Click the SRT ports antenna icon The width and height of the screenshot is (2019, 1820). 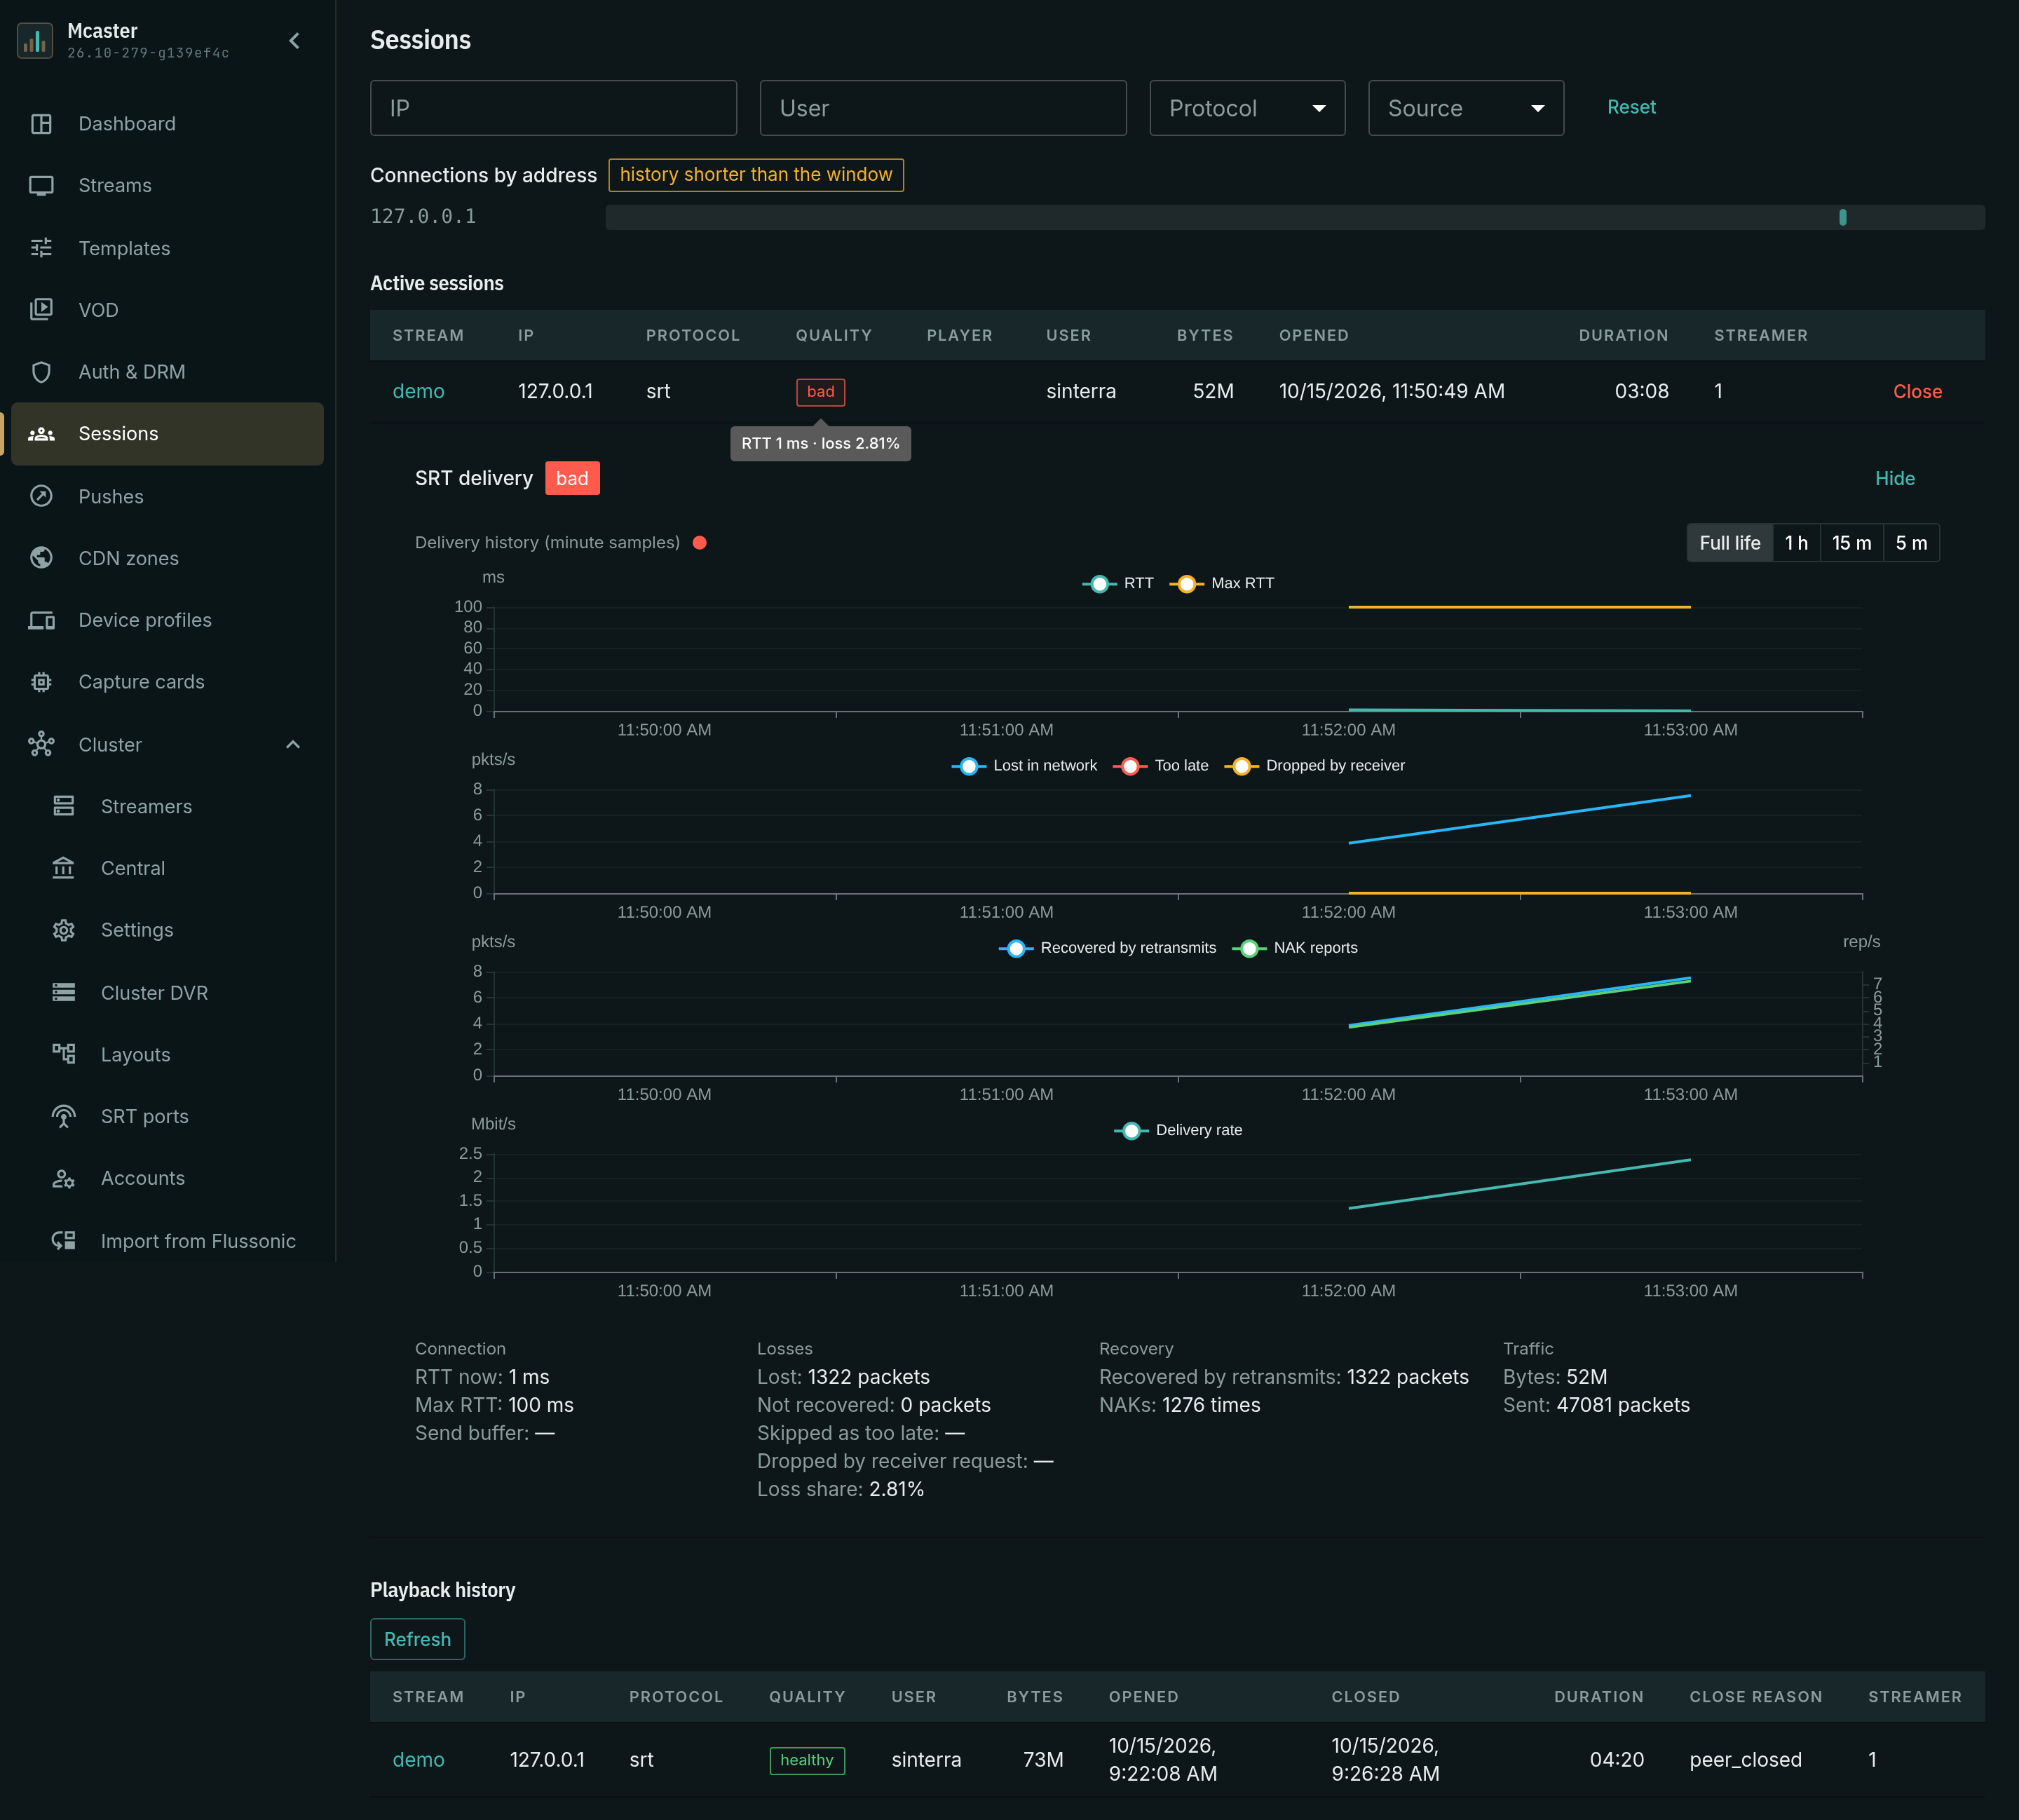[63, 1116]
